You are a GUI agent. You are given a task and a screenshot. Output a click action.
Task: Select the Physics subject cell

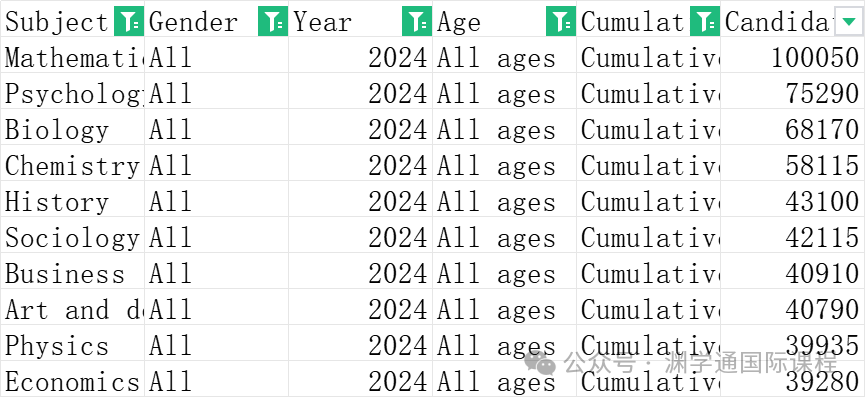coord(73,342)
